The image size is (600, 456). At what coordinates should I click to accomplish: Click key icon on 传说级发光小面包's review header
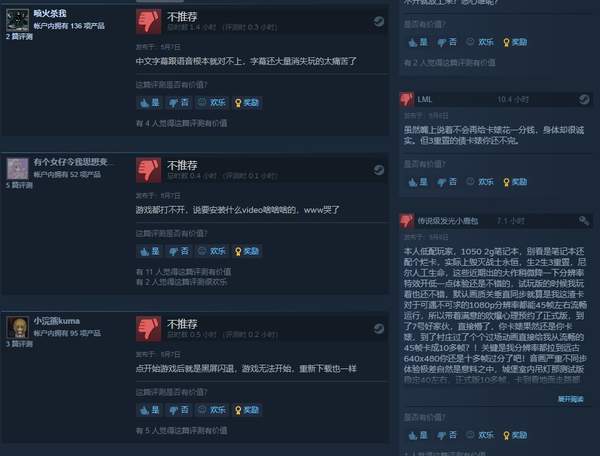[x=584, y=221]
